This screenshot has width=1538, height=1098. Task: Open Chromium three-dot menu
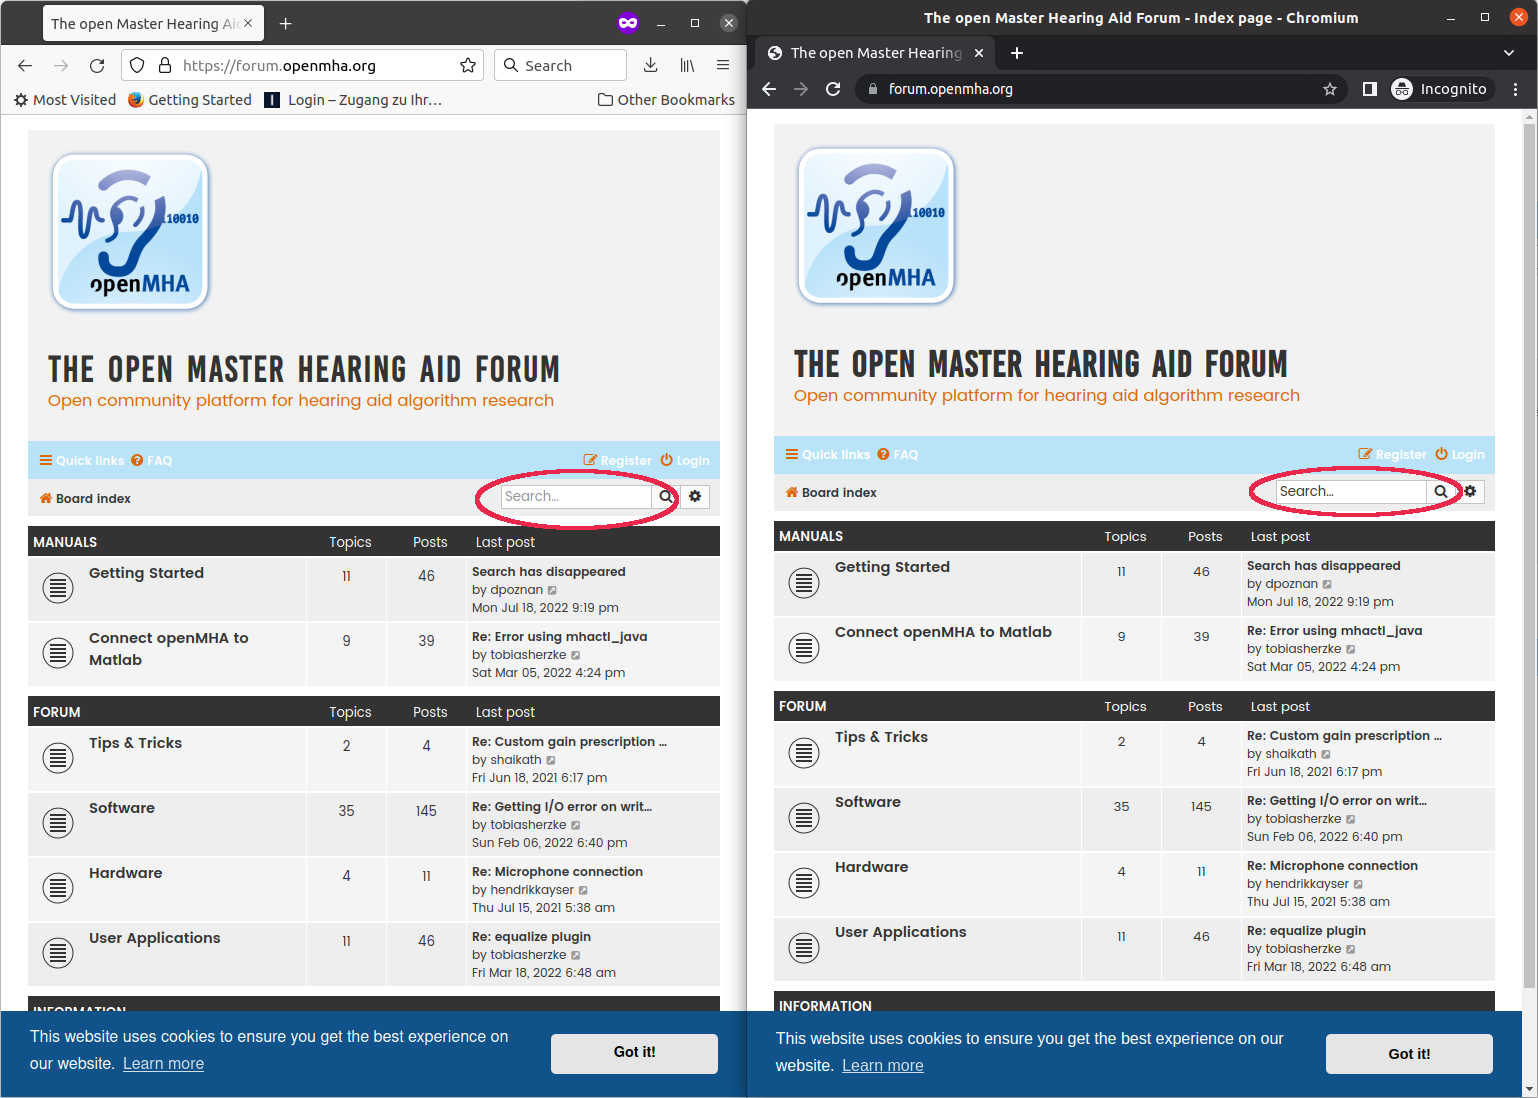coord(1516,89)
